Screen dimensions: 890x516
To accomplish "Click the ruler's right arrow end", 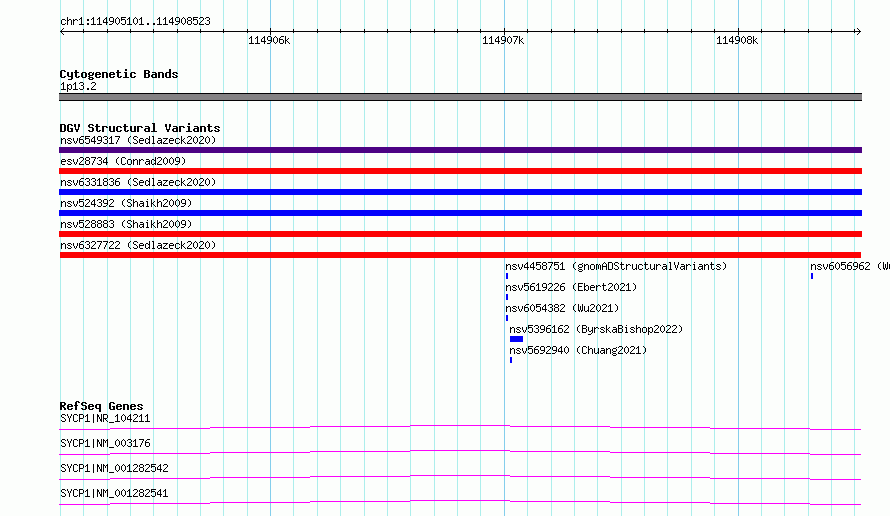I will coord(859,31).
